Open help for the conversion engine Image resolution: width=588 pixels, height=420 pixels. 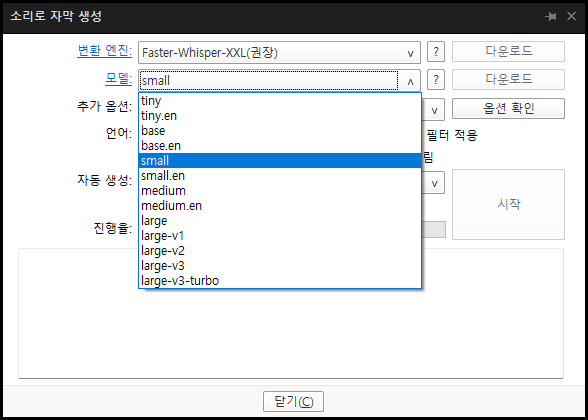point(435,52)
